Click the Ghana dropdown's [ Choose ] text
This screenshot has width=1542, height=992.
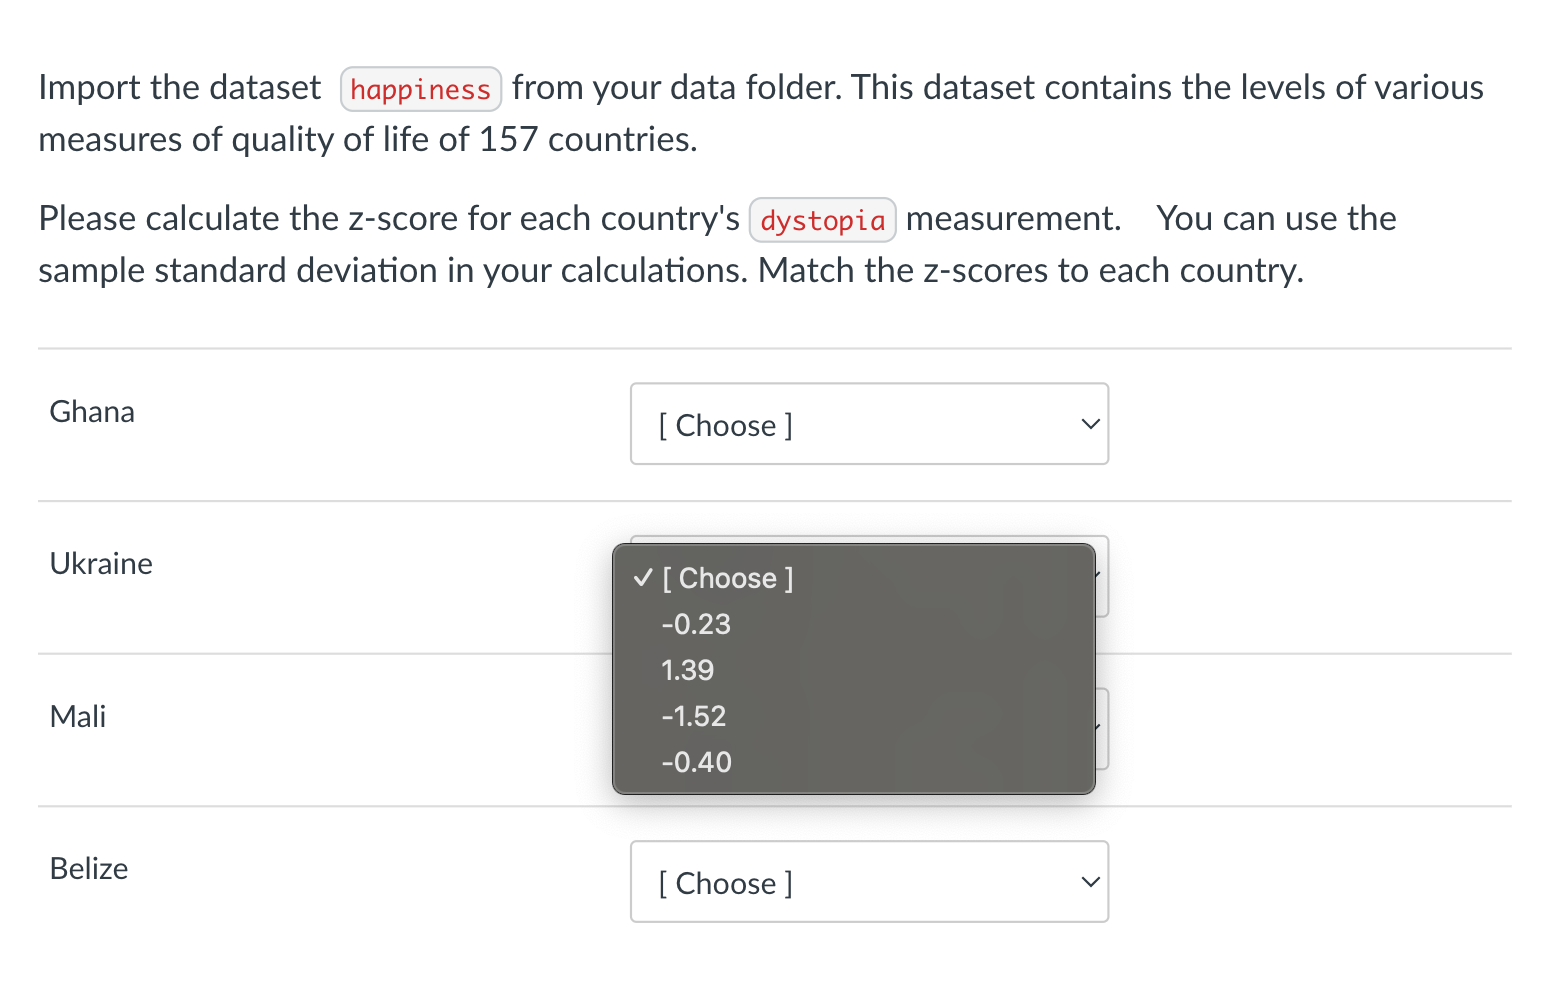pos(726,424)
